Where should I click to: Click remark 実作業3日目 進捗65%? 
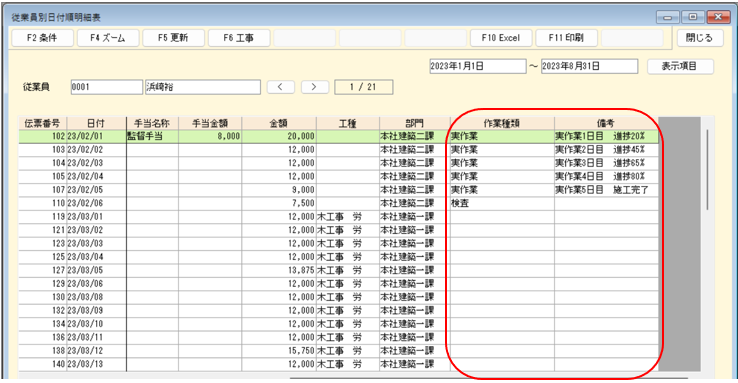pos(606,163)
